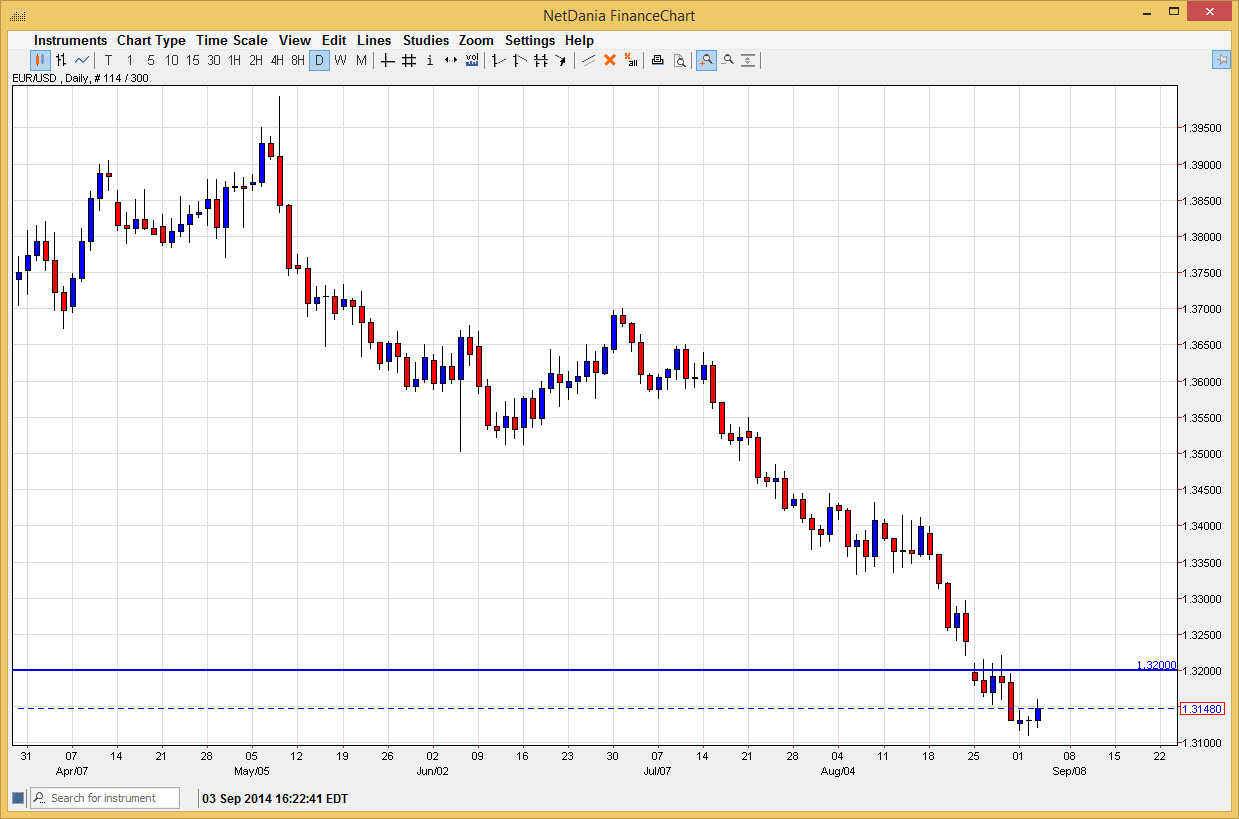
Task: Select the 1H timeframe button
Action: tap(234, 60)
